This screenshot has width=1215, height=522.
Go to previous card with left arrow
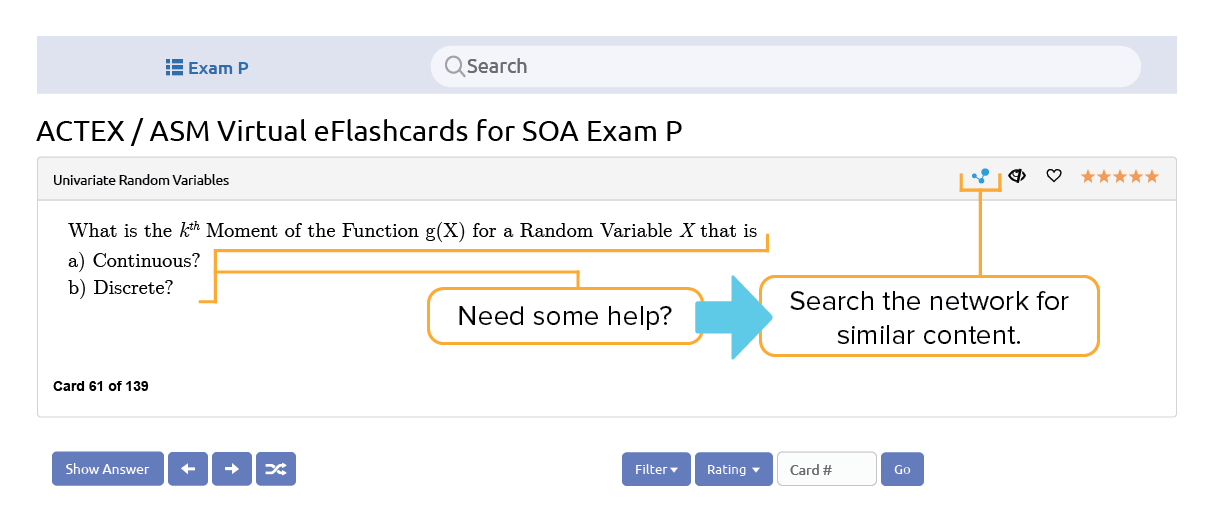point(188,469)
